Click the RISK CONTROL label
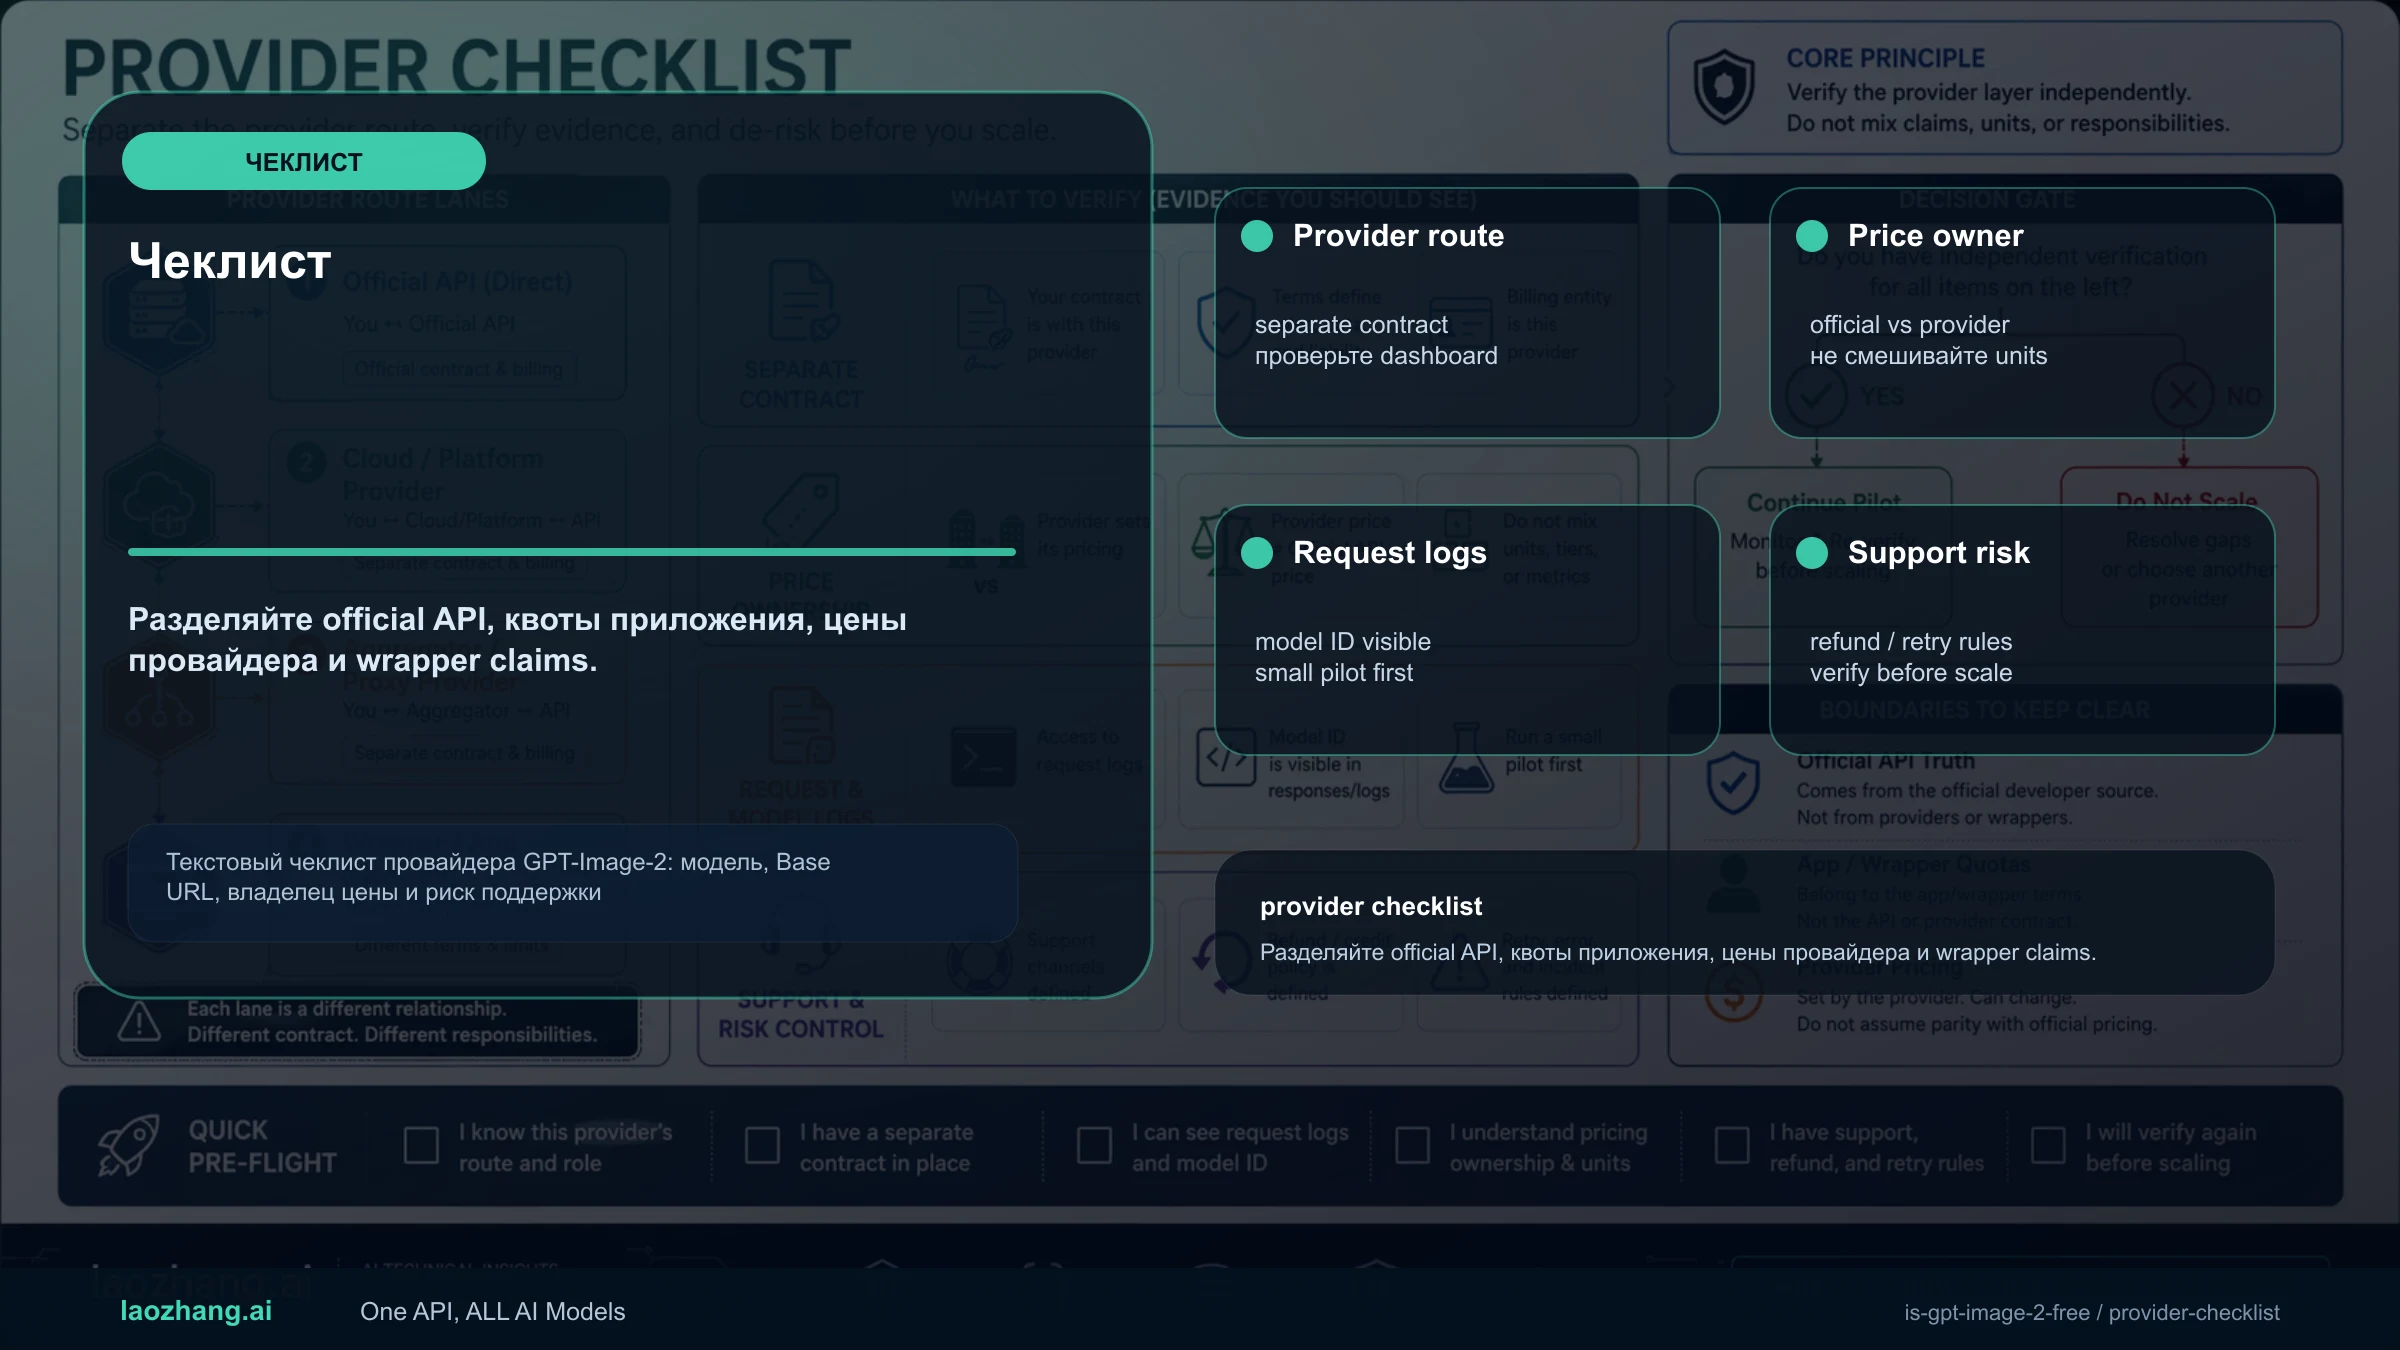This screenshot has height=1350, width=2400. [x=801, y=1030]
